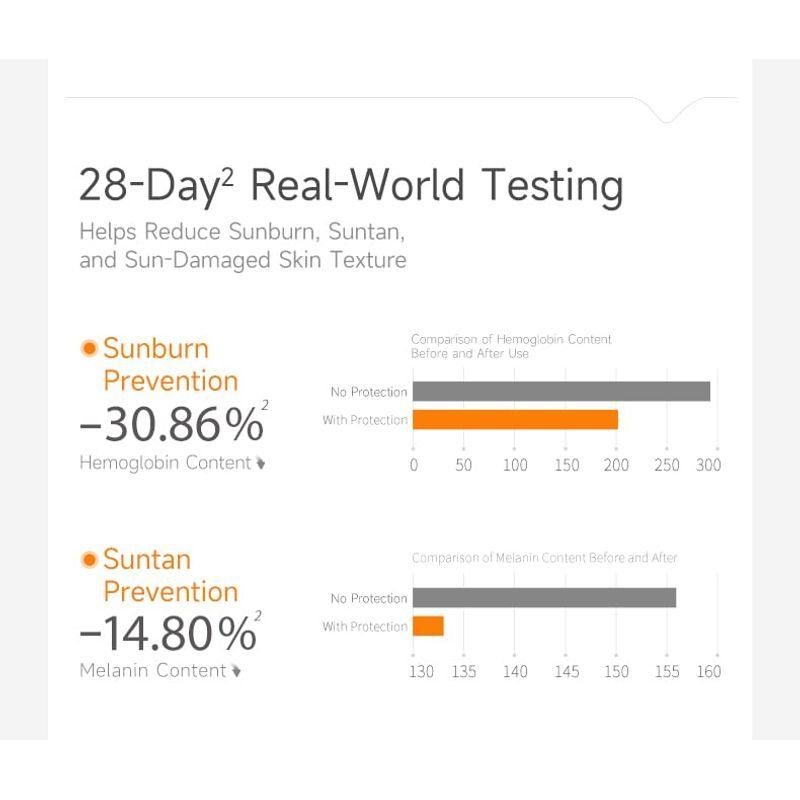
Task: Click the orange bullet beside Sunburn Prevention
Action: [89, 348]
